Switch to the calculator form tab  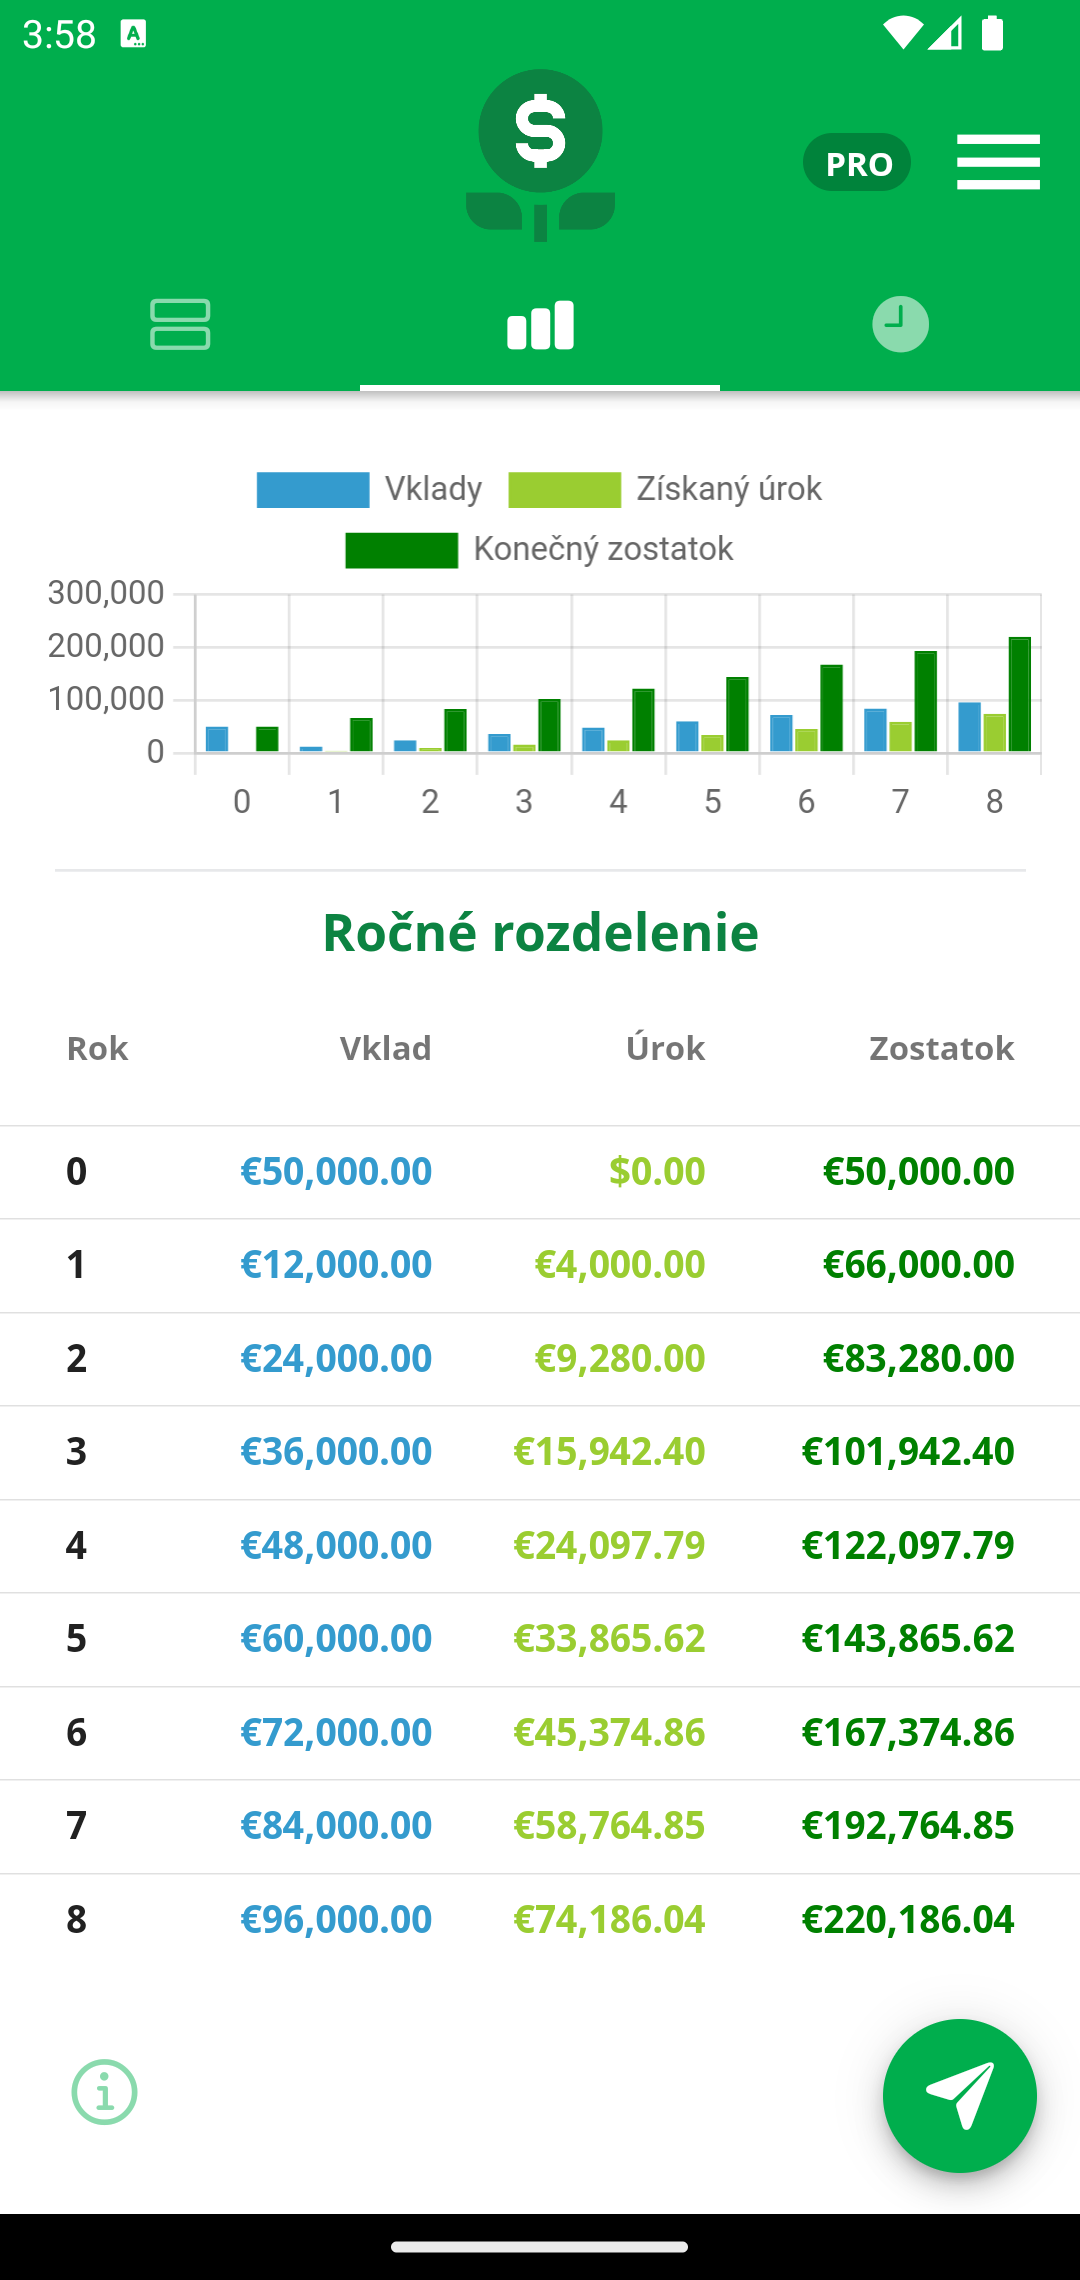(180, 324)
